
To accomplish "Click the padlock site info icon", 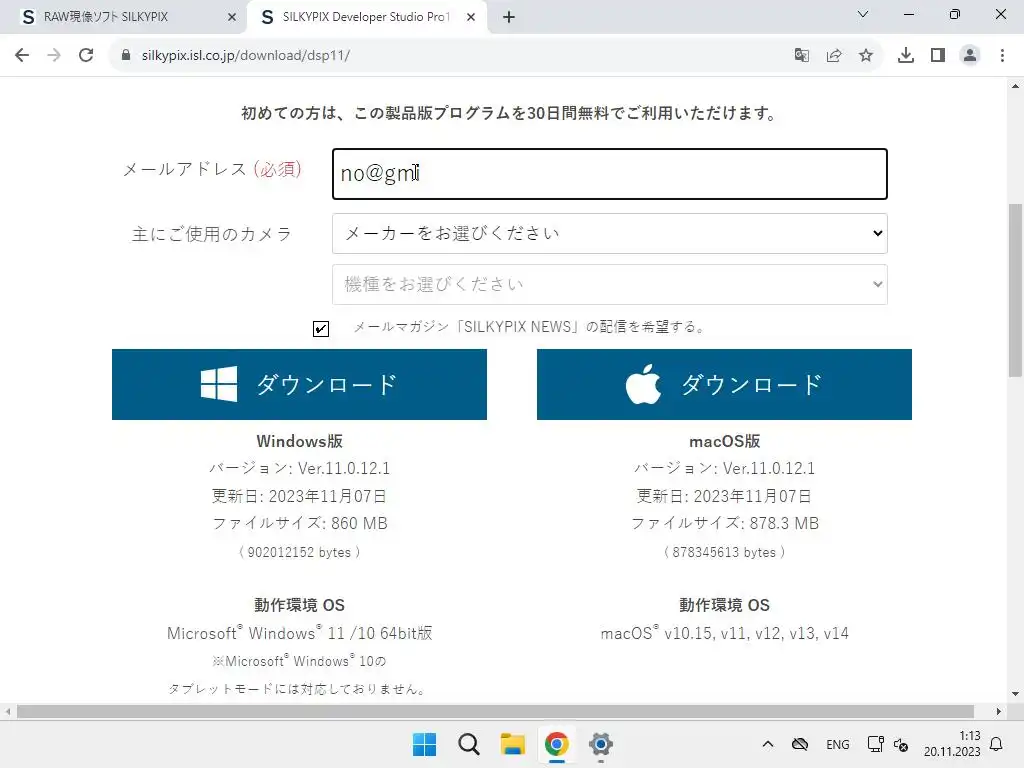I will (x=126, y=56).
